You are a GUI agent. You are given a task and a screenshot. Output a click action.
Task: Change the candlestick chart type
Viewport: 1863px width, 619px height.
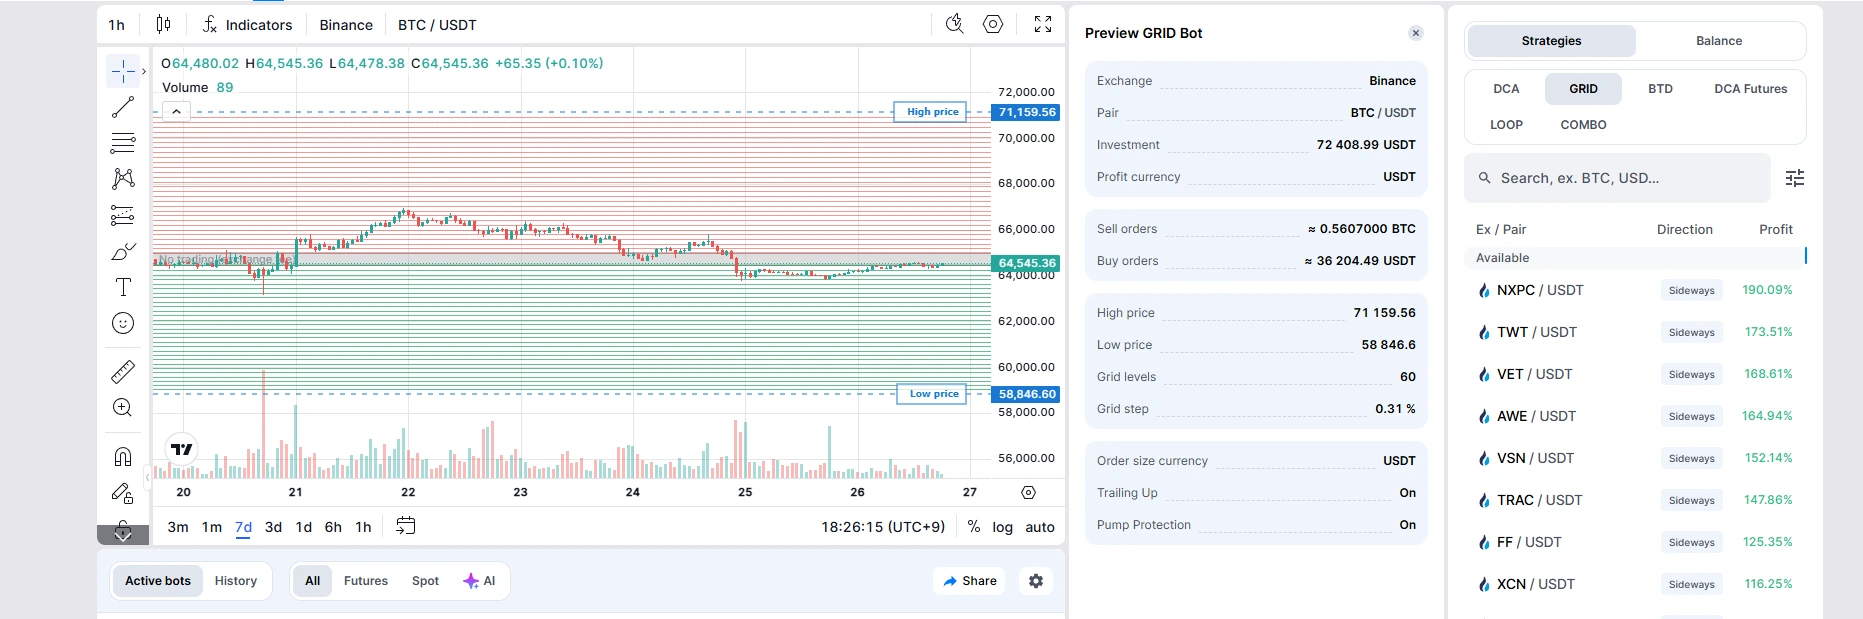(164, 24)
